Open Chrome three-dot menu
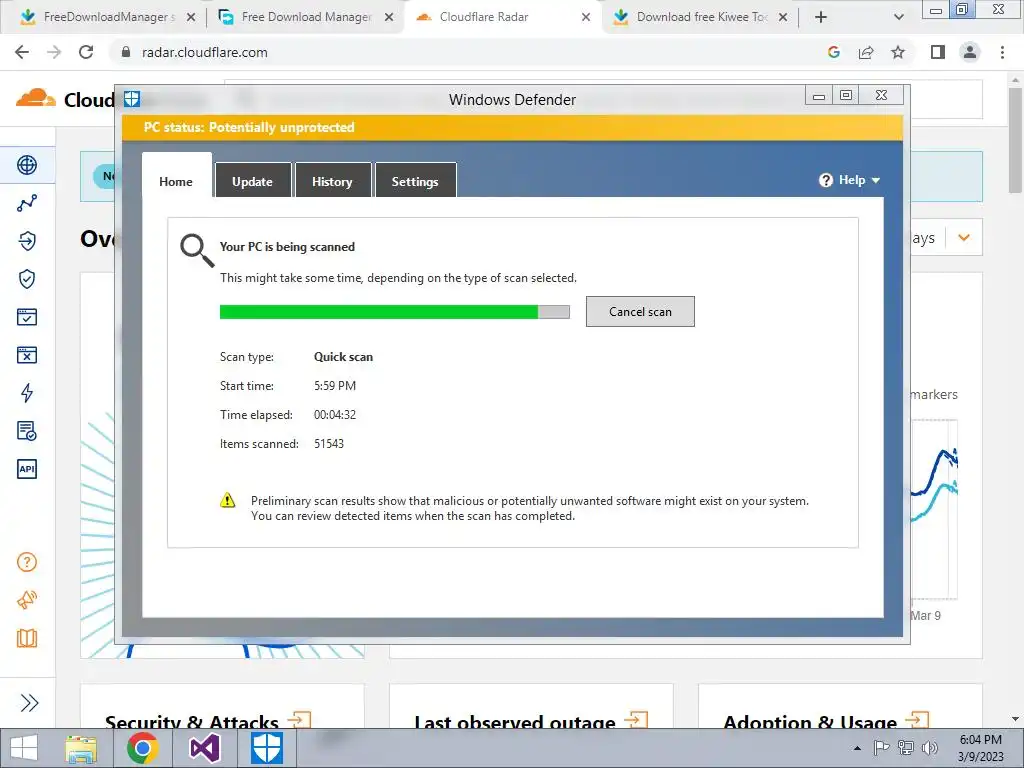Image resolution: width=1024 pixels, height=768 pixels. (x=1002, y=52)
